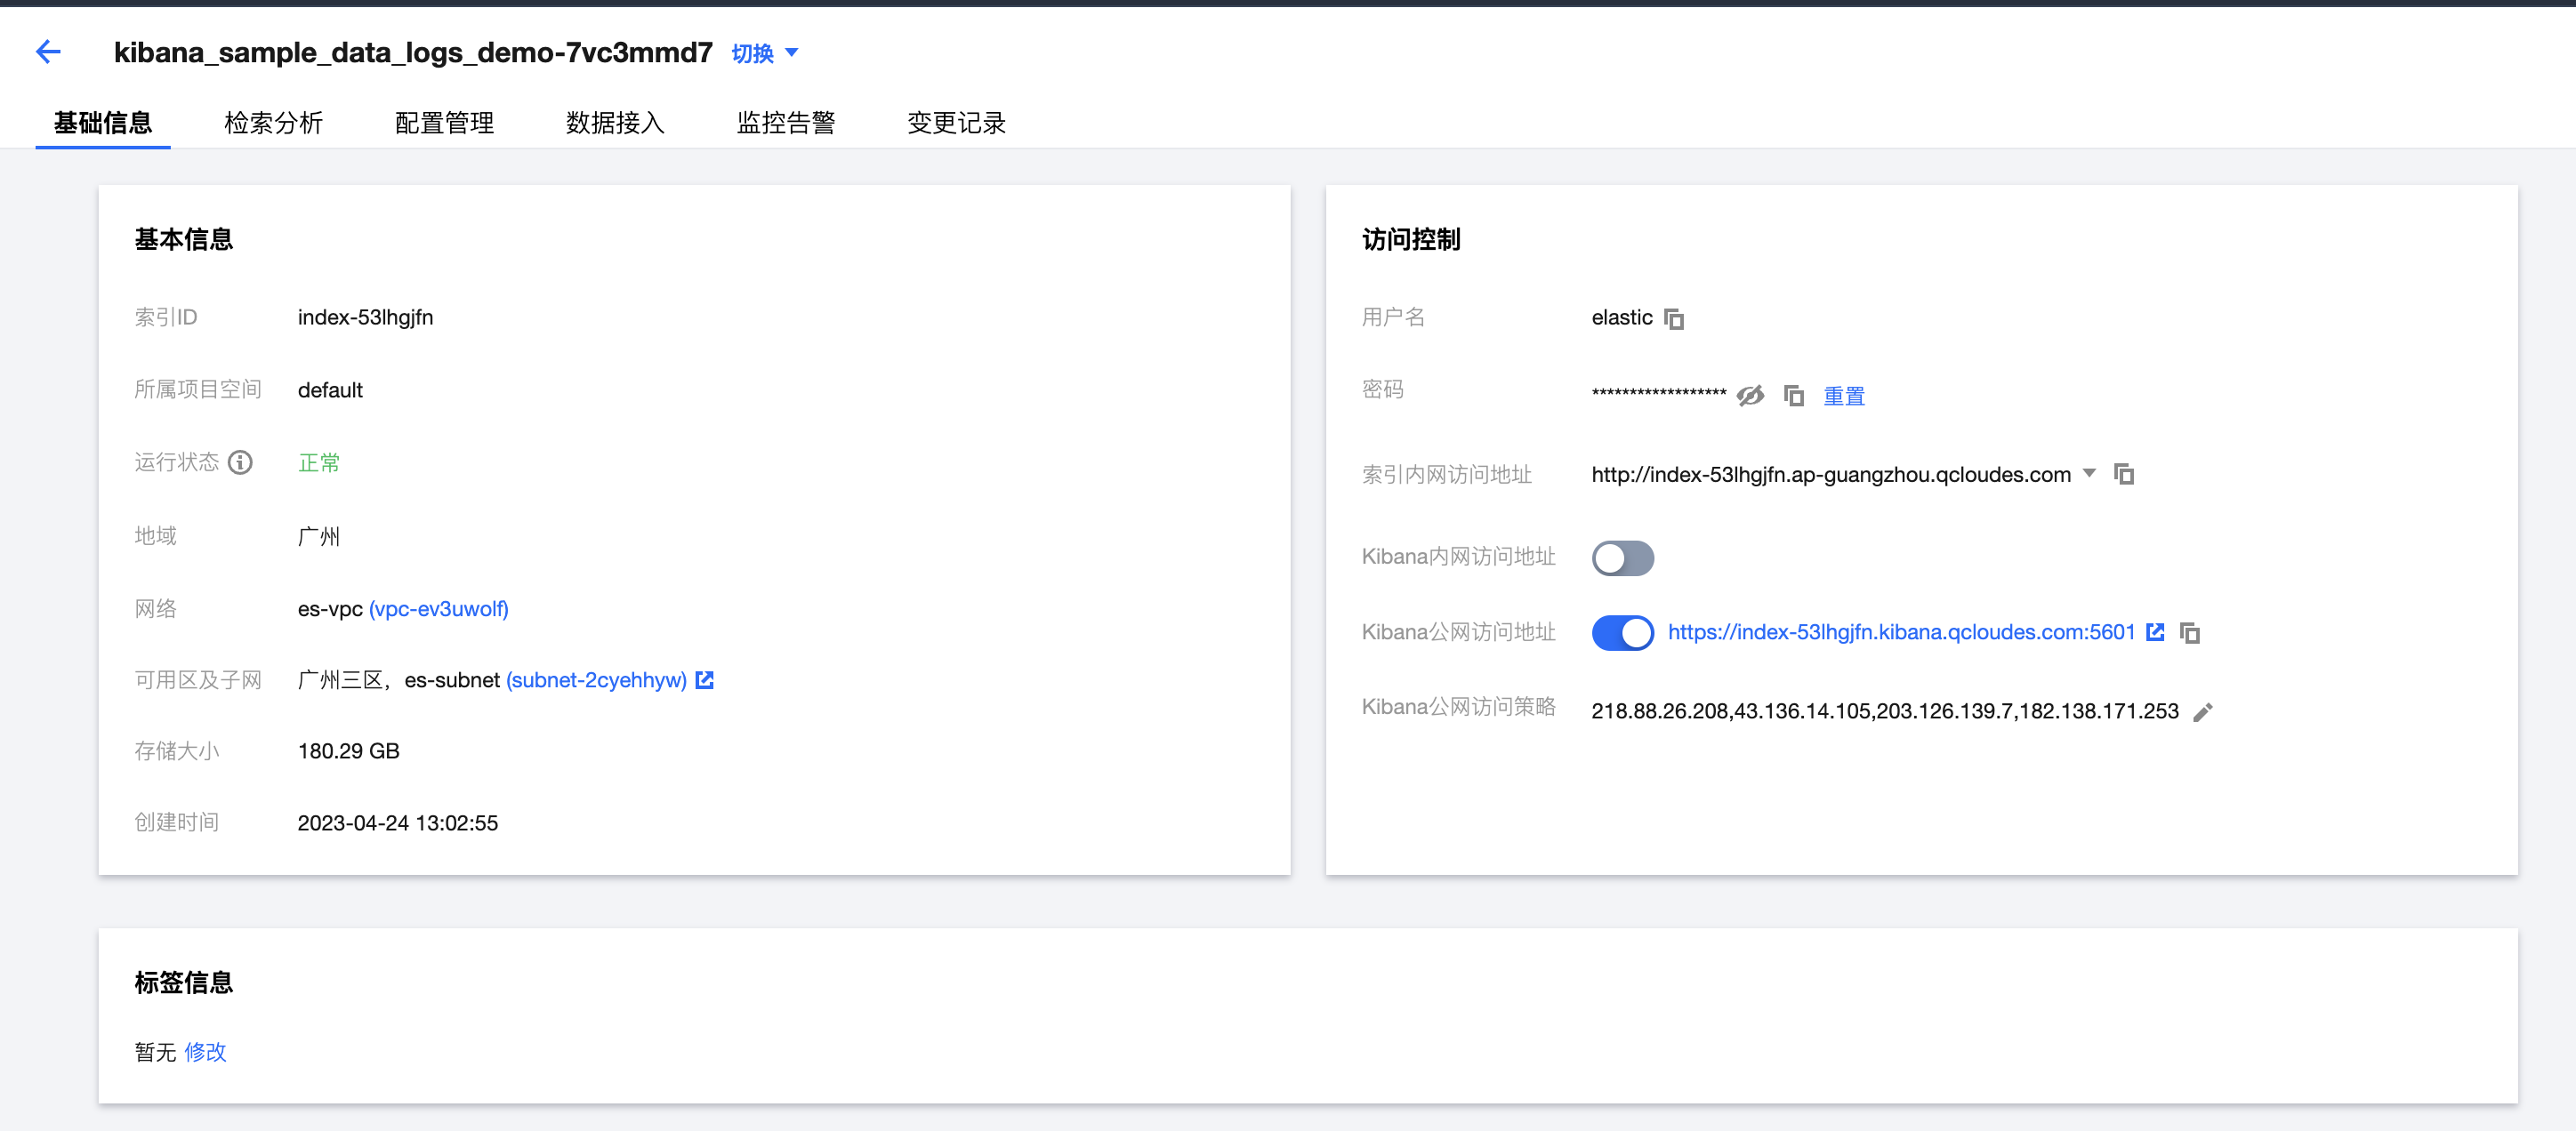2576x1131 pixels.
Task: Reset the password via 重置
Action: (1843, 395)
